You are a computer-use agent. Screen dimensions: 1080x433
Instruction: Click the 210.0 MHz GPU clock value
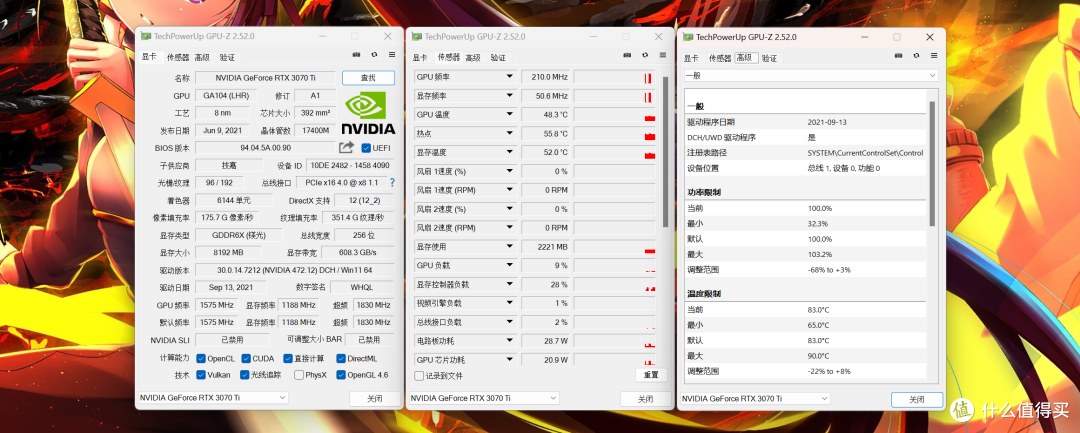(546, 77)
